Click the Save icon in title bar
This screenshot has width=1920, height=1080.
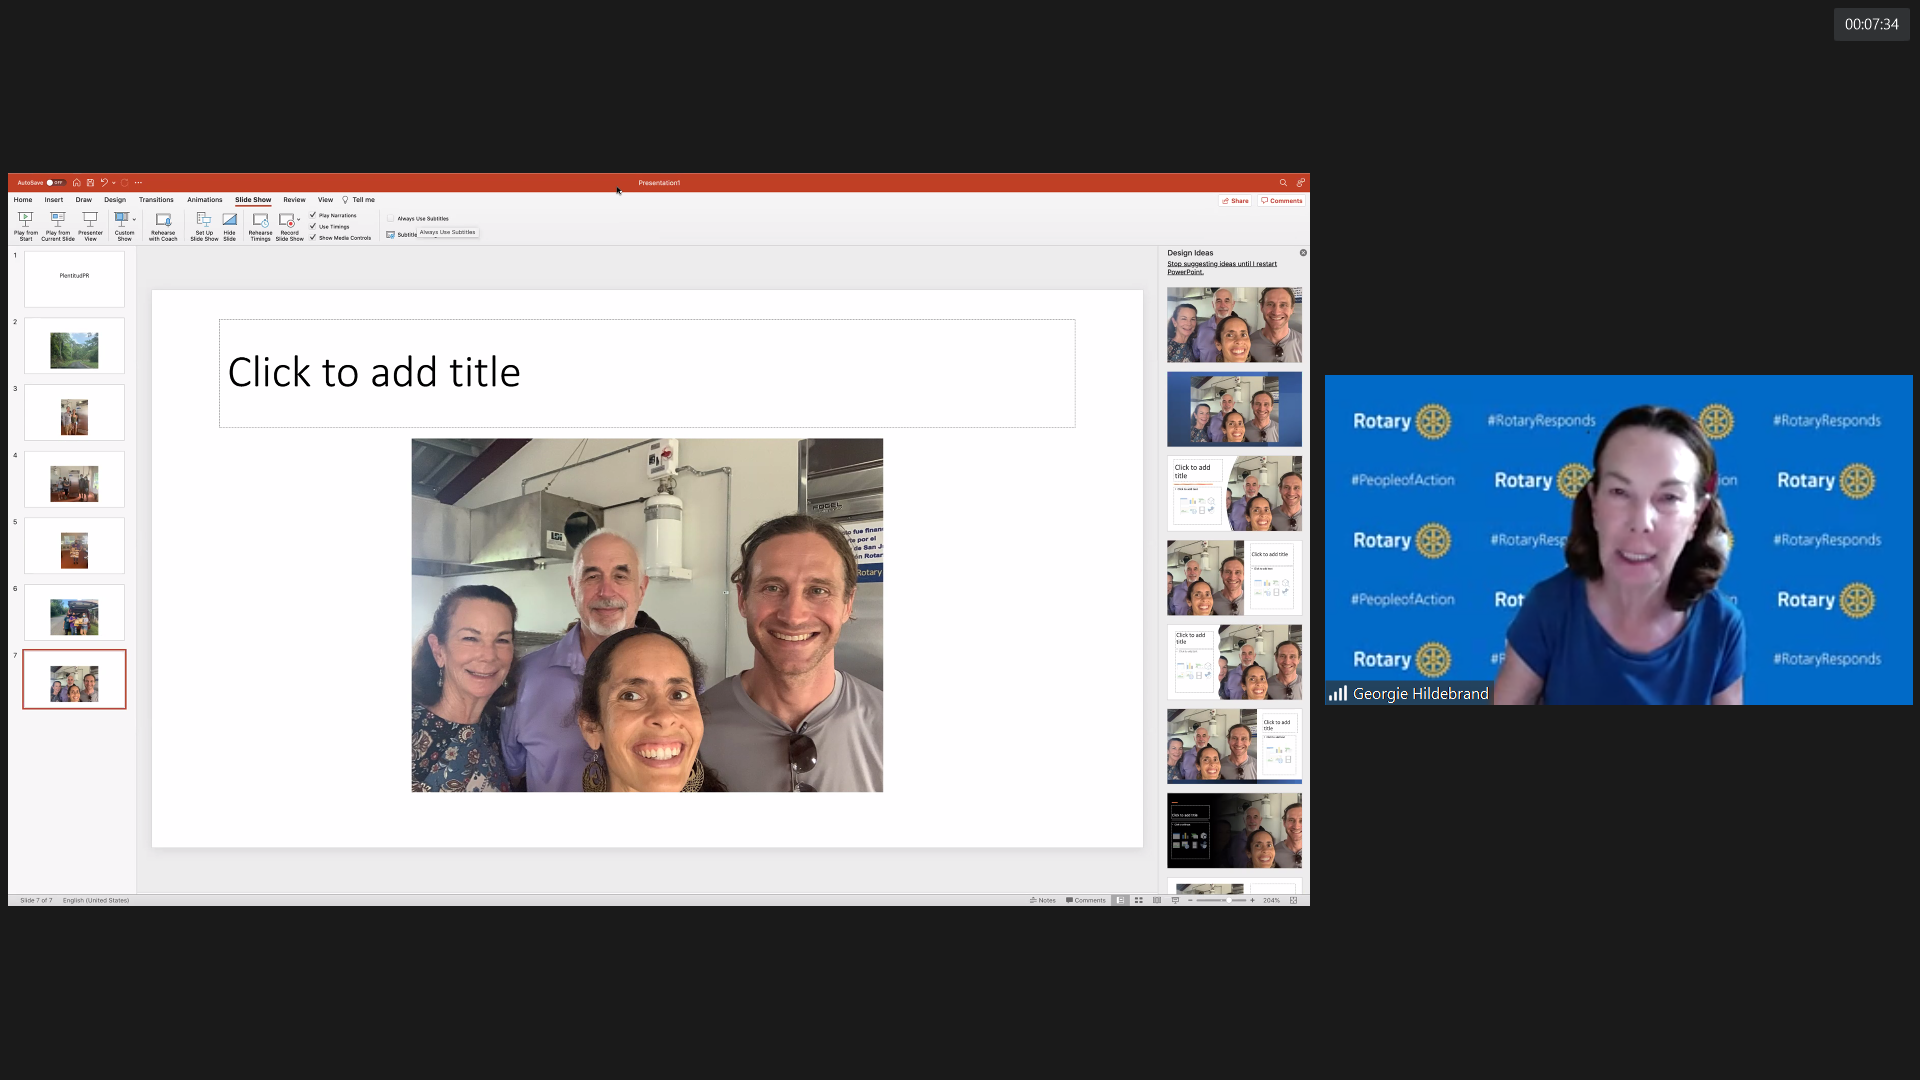tap(90, 183)
